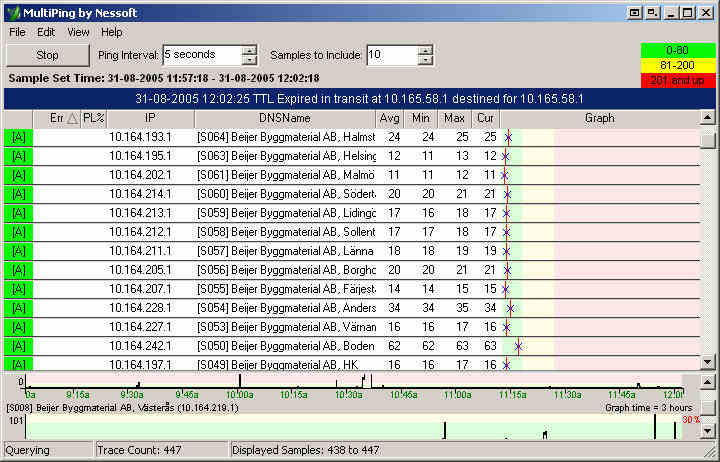Click graph marker in 10.164.228.1 row
This screenshot has width=720, height=462.
point(510,308)
